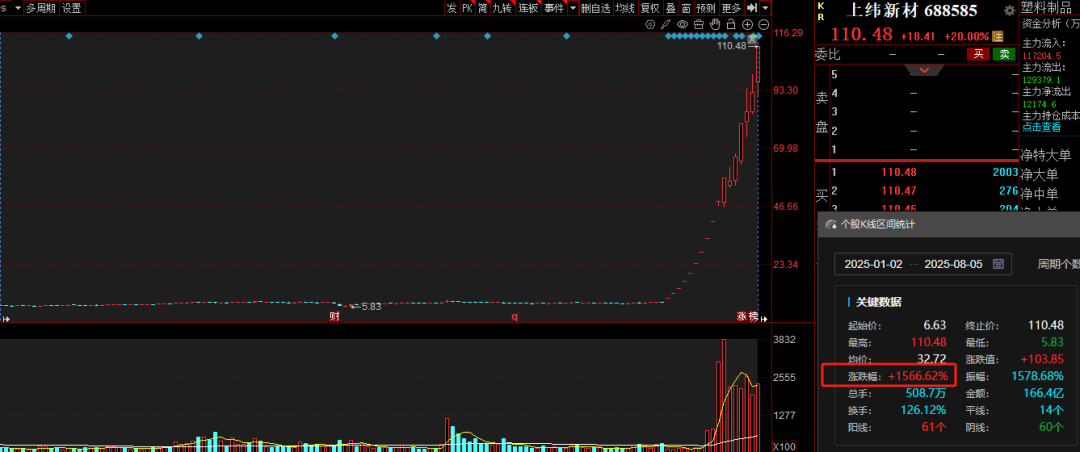This screenshot has height=452, width=1080.
Task: Click the 周期个数 label
Action: pos(1057,264)
